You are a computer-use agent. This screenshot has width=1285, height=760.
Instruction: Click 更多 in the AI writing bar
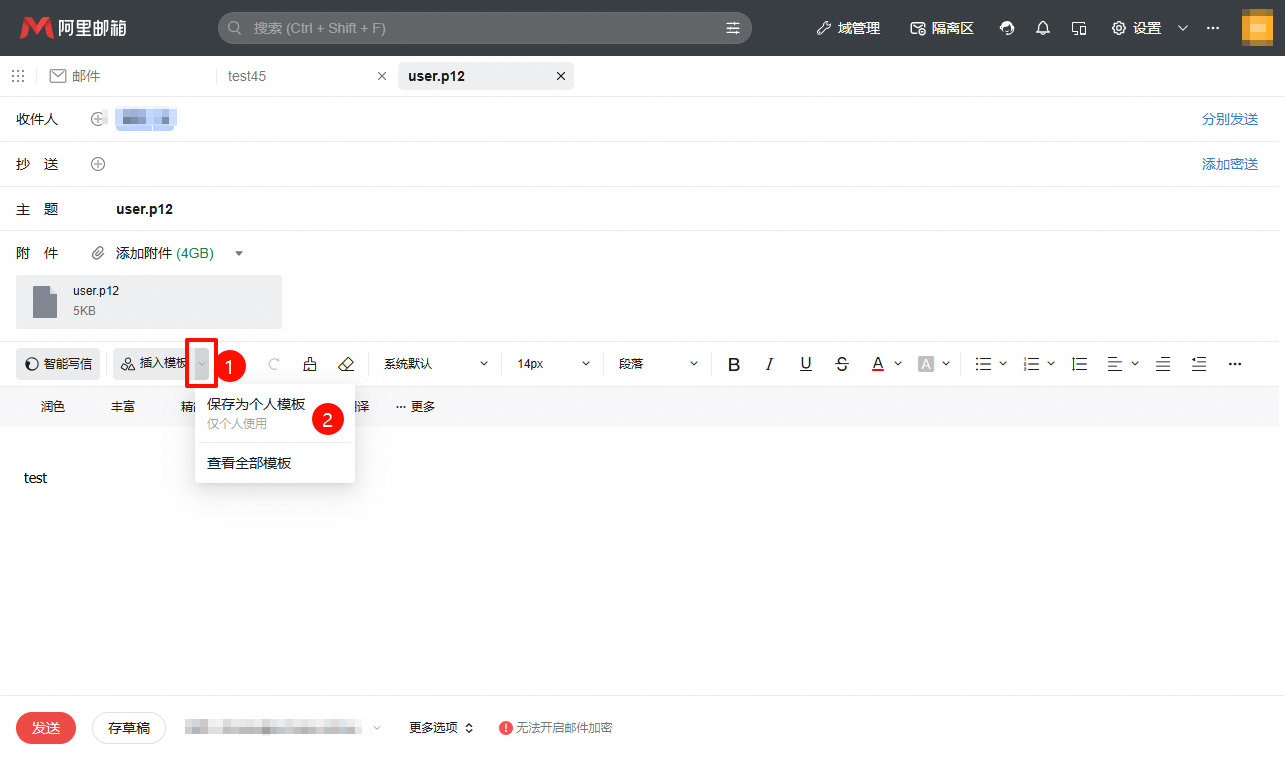click(x=415, y=407)
